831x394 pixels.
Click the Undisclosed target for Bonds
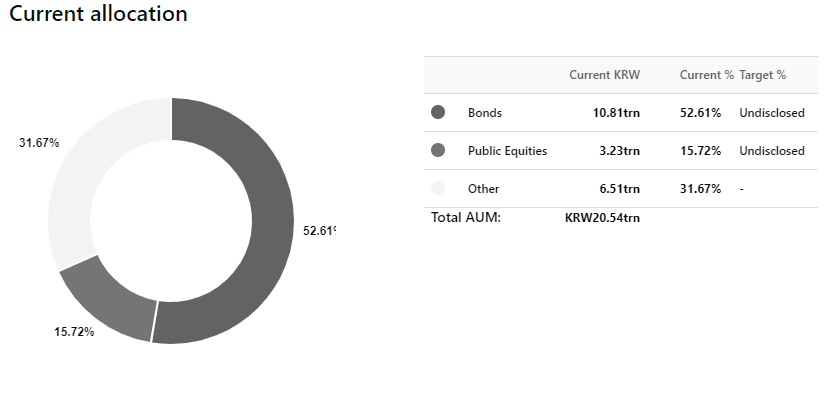click(x=772, y=113)
